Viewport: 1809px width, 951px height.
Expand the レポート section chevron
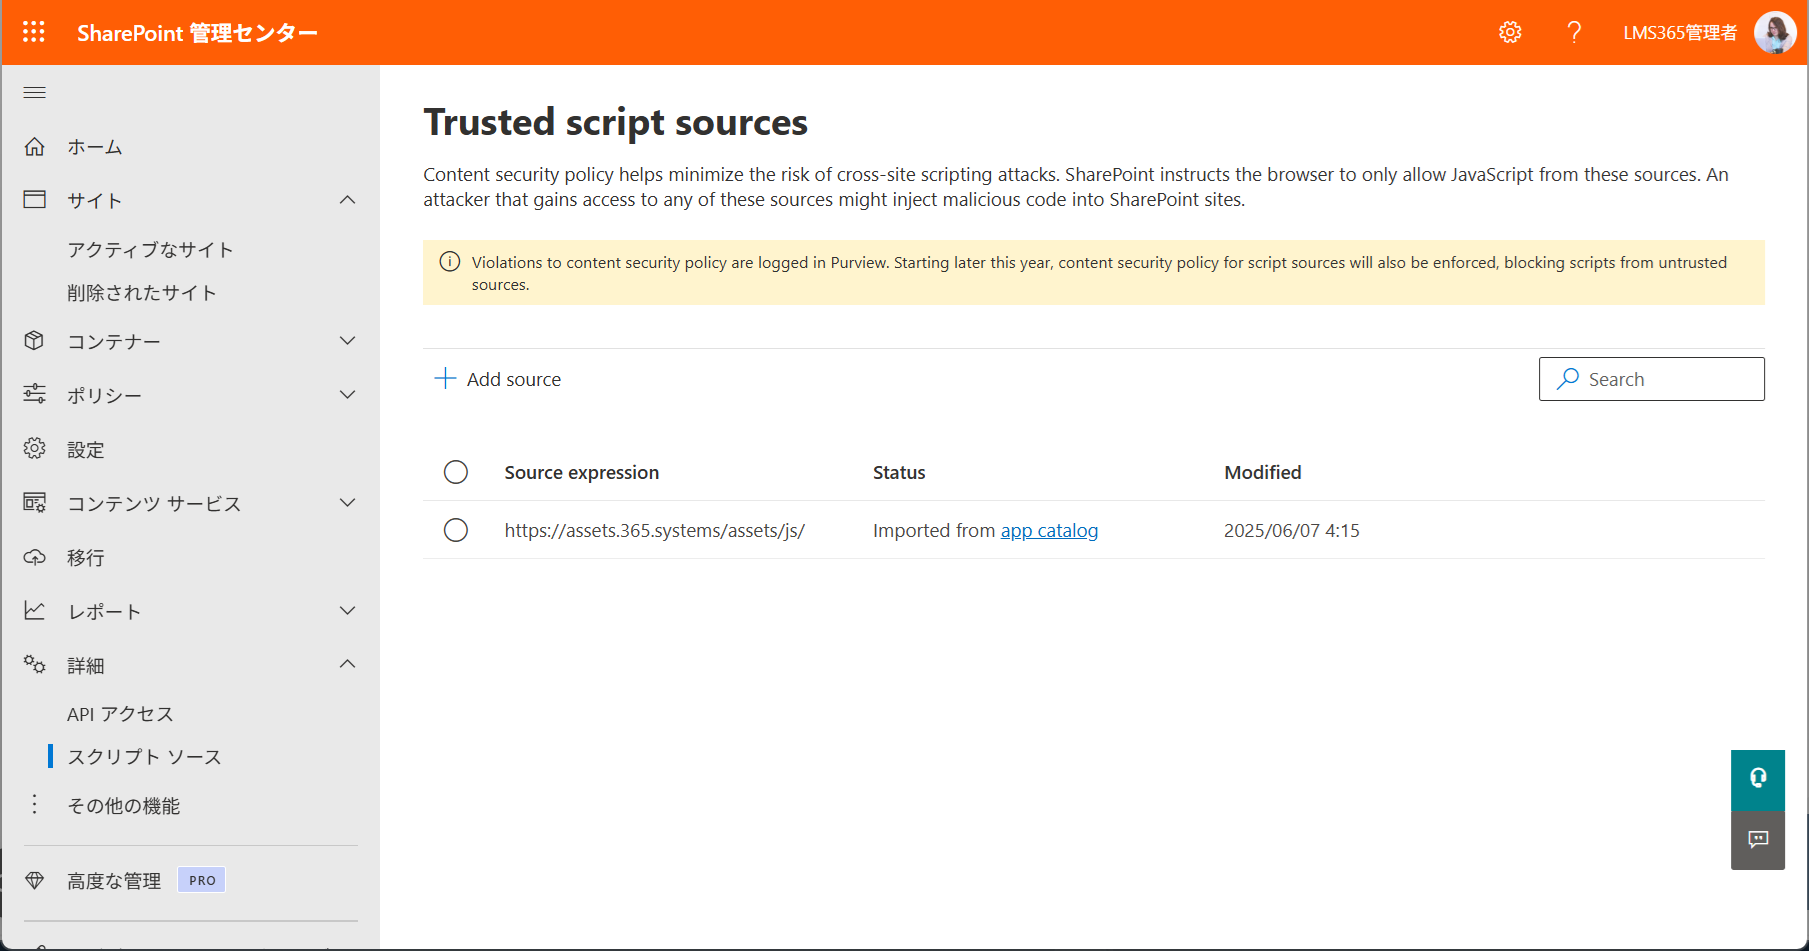pyautogui.click(x=347, y=611)
